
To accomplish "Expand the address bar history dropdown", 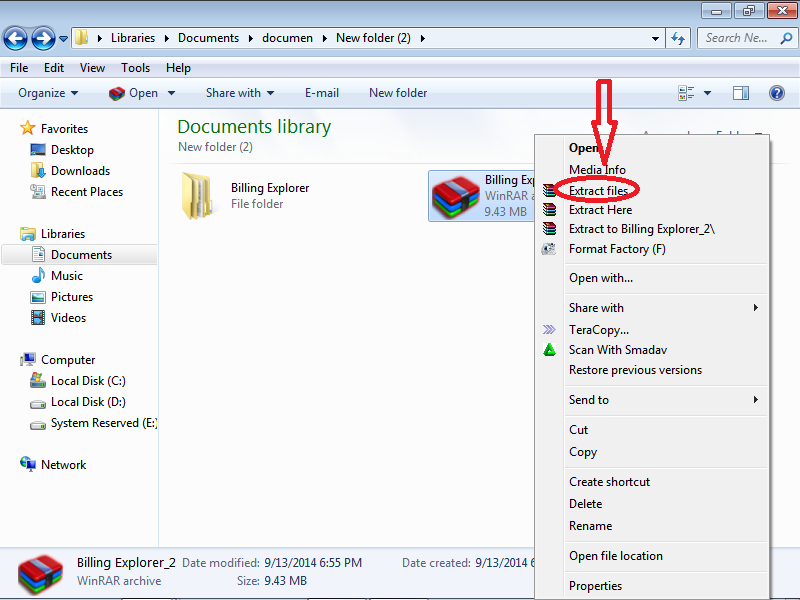I will point(655,38).
